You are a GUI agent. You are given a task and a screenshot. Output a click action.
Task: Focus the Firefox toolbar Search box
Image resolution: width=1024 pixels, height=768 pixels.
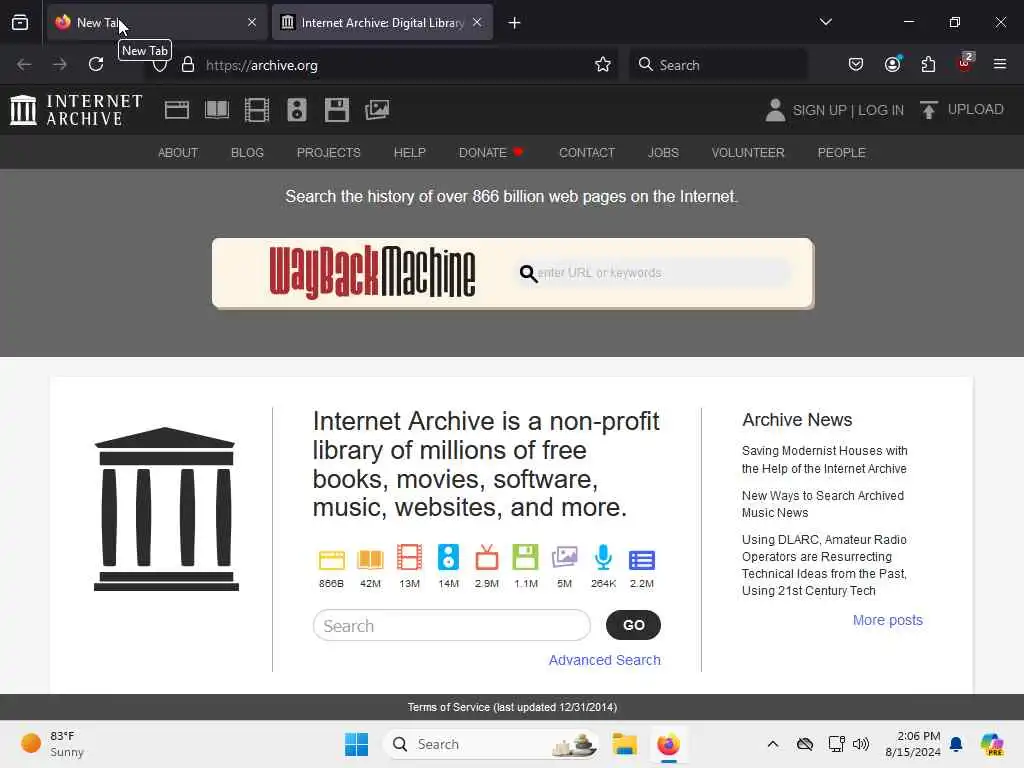tap(718, 65)
